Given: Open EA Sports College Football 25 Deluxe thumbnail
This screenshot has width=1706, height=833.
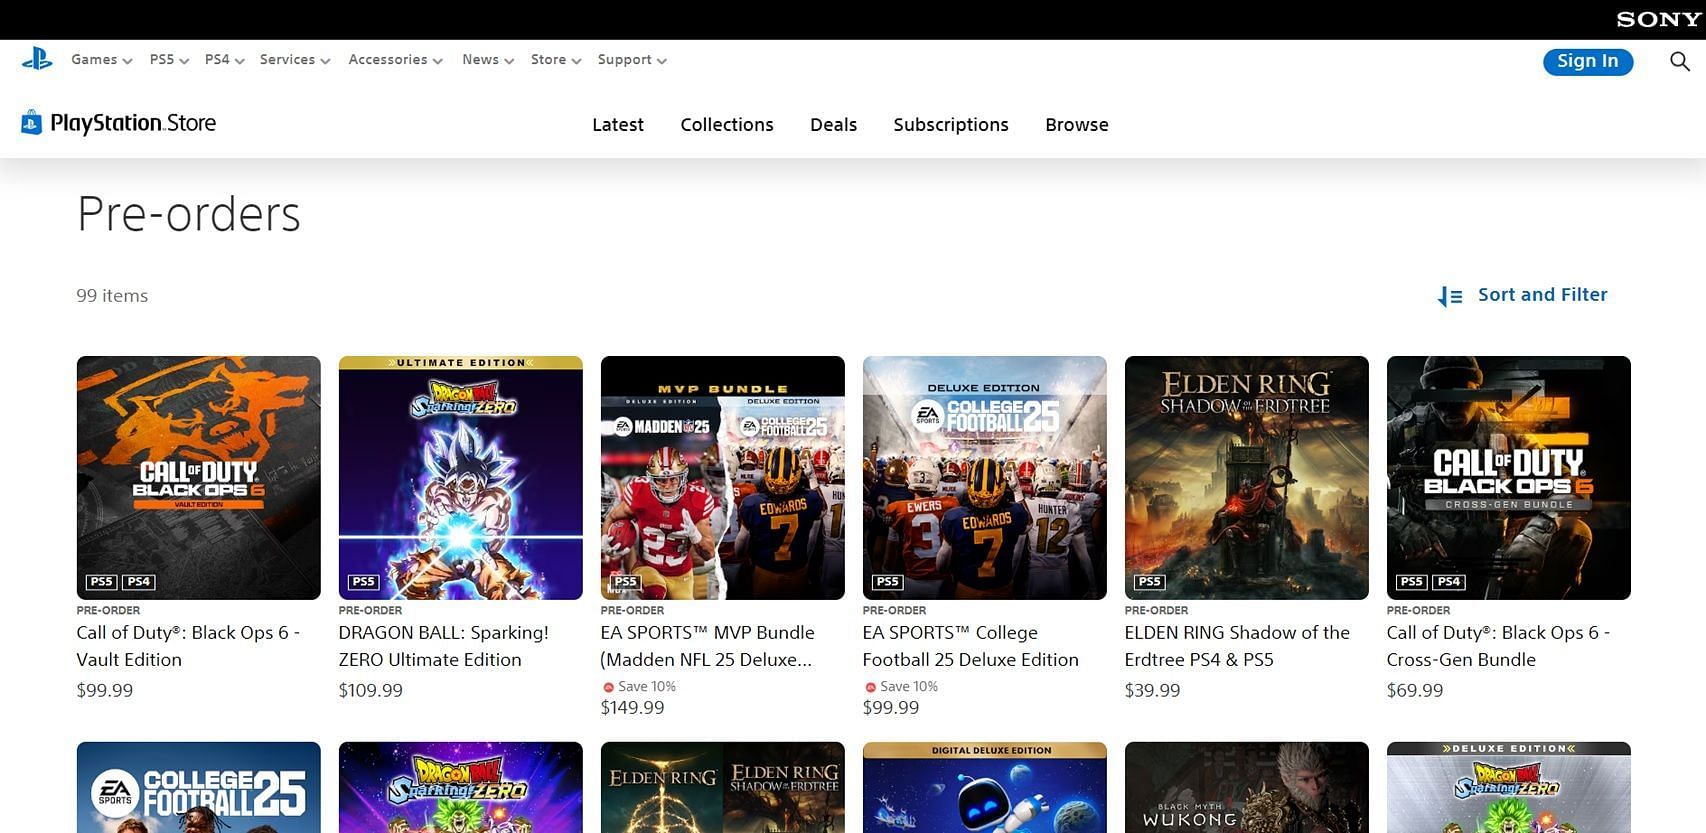Looking at the screenshot, I should [x=984, y=478].
